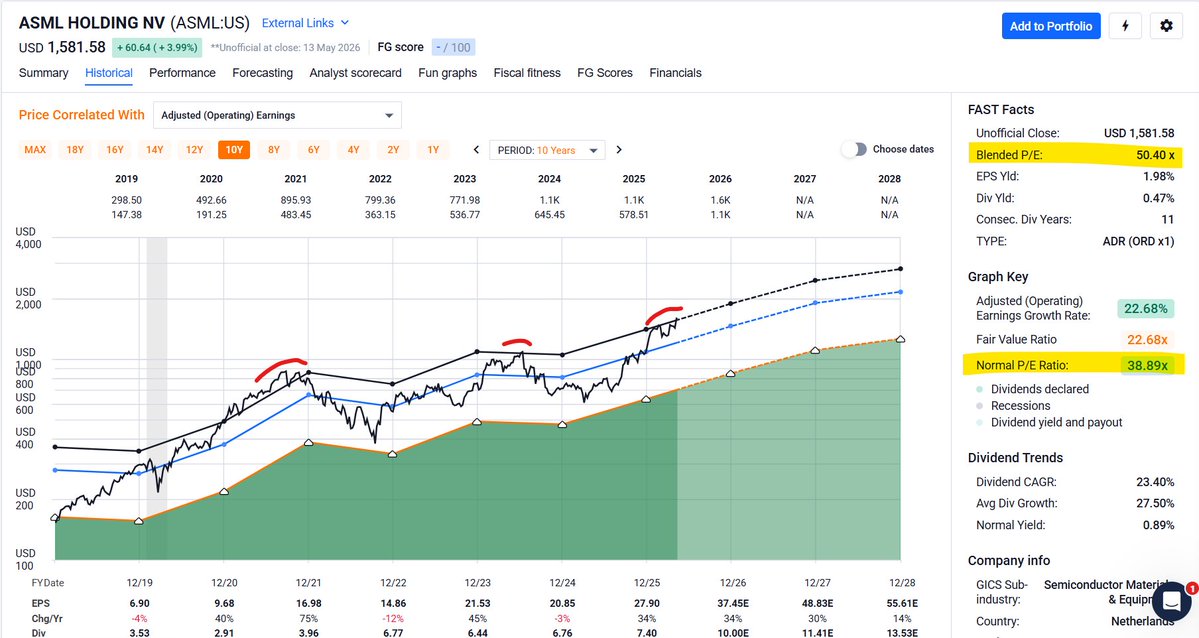Switch to the Fiscal fitness tab
The width and height of the screenshot is (1199, 638).
coord(527,73)
